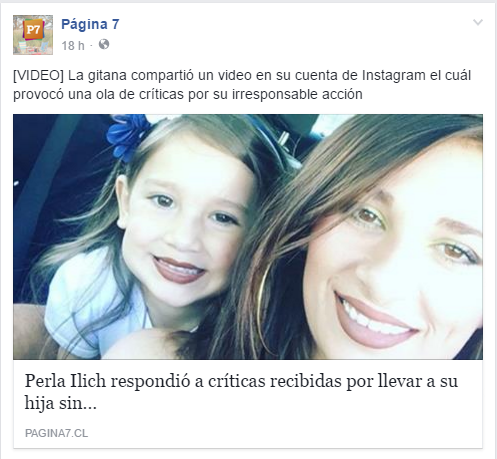Viewport: 497px width, 459px height.
Task: Click the 'Perla Ilich' name in the headline
Action: click(65, 381)
